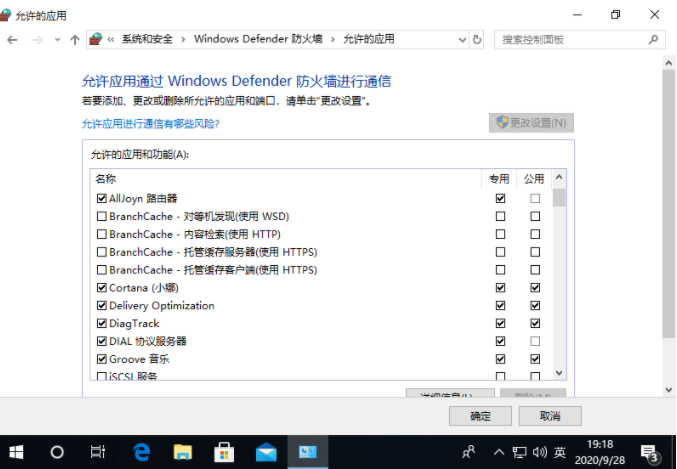Click the 取消 button
The width and height of the screenshot is (677, 469).
[x=550, y=416]
